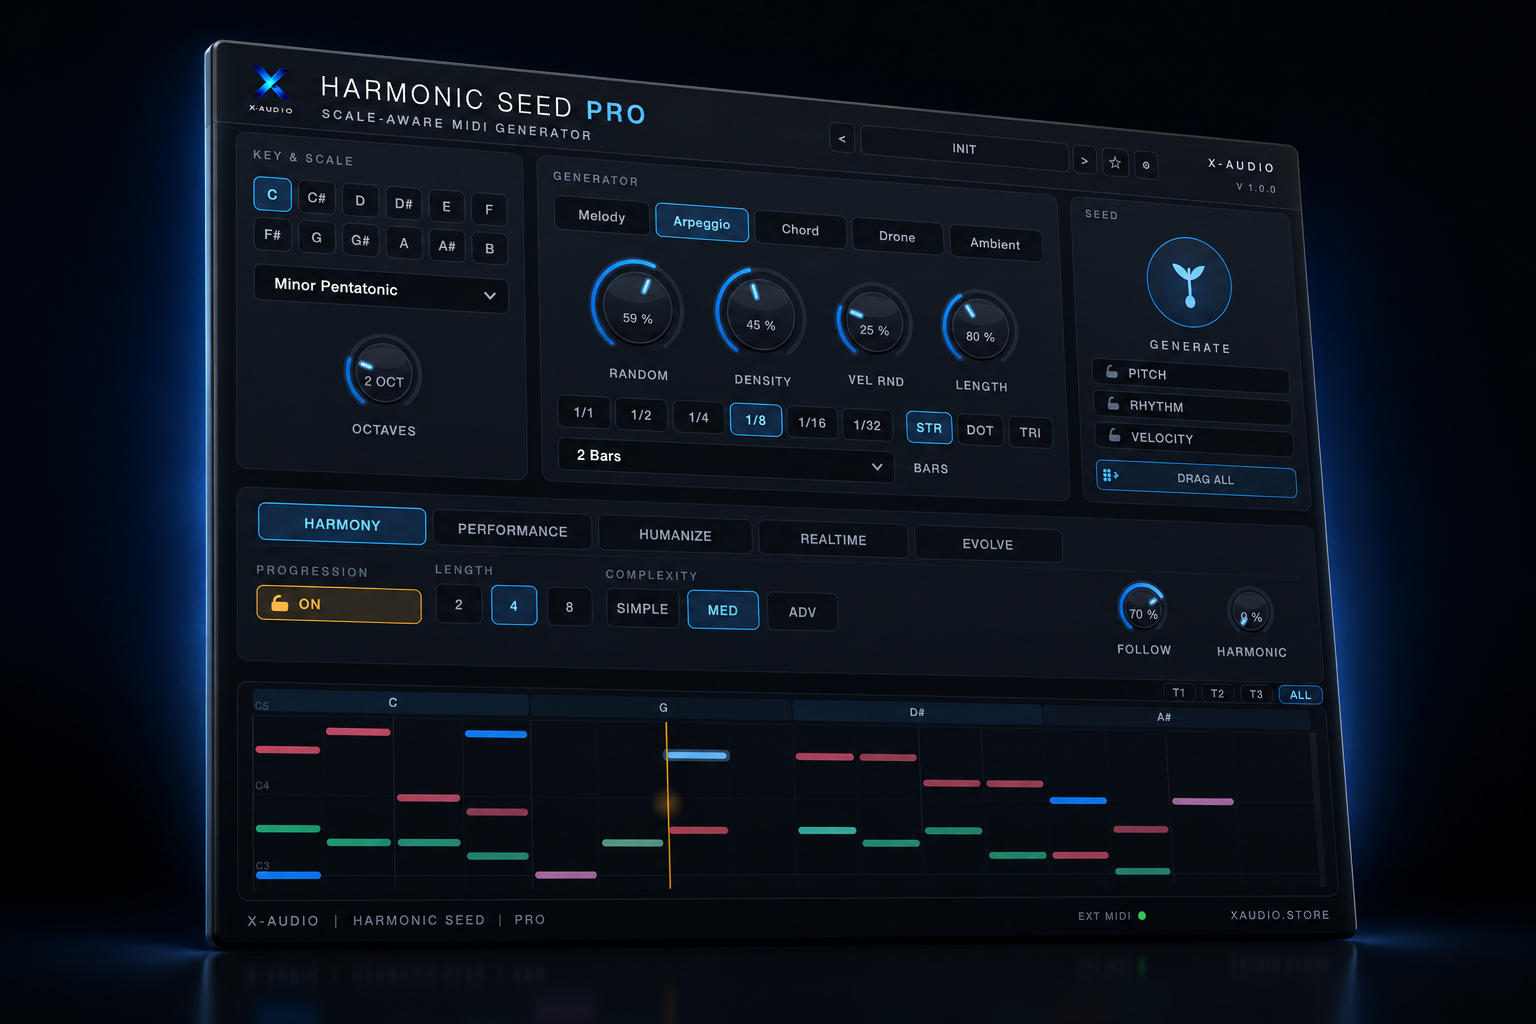Expand bars list via chevron arrow
Viewport: 1536px width, 1024px height.
tap(877, 467)
